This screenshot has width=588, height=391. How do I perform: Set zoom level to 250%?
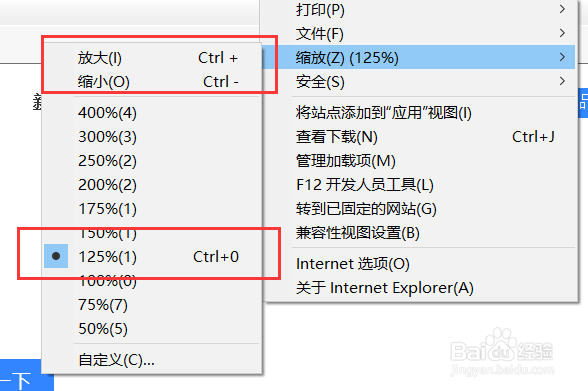(x=152, y=160)
